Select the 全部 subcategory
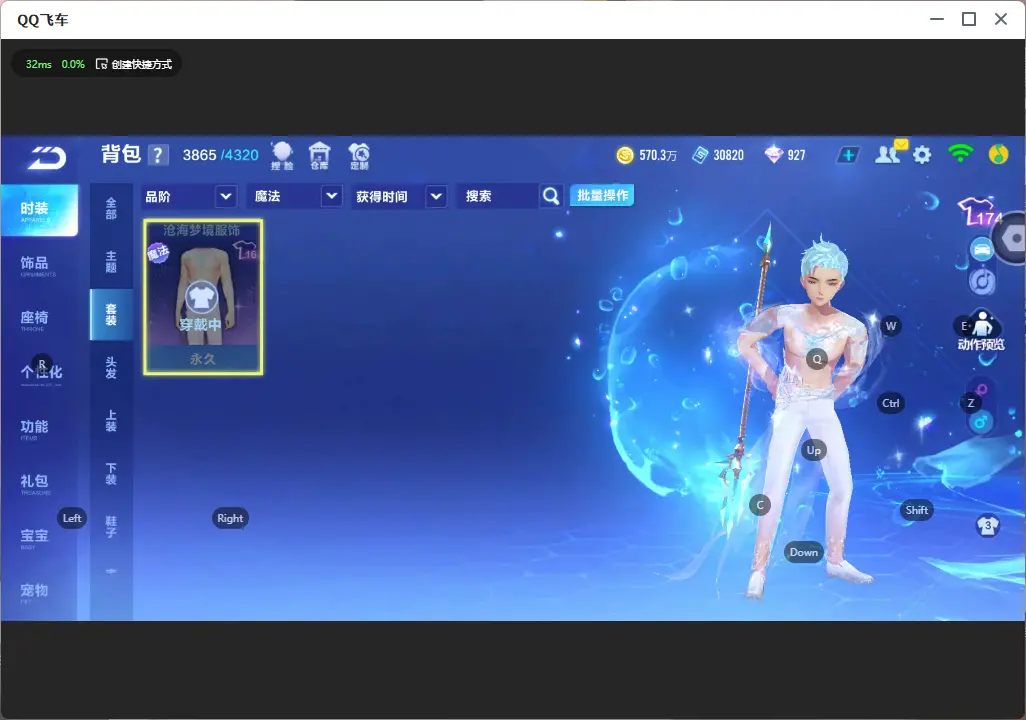This screenshot has width=1026, height=720. point(111,209)
